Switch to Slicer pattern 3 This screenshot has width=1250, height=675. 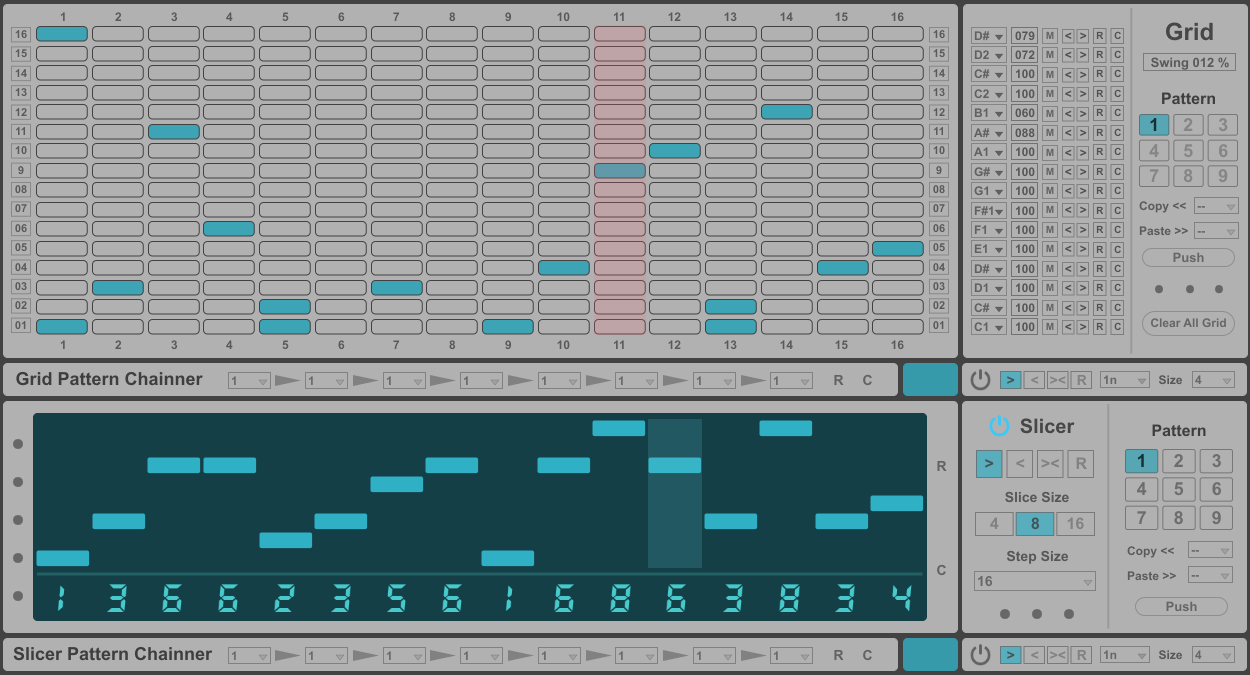pos(1216,461)
